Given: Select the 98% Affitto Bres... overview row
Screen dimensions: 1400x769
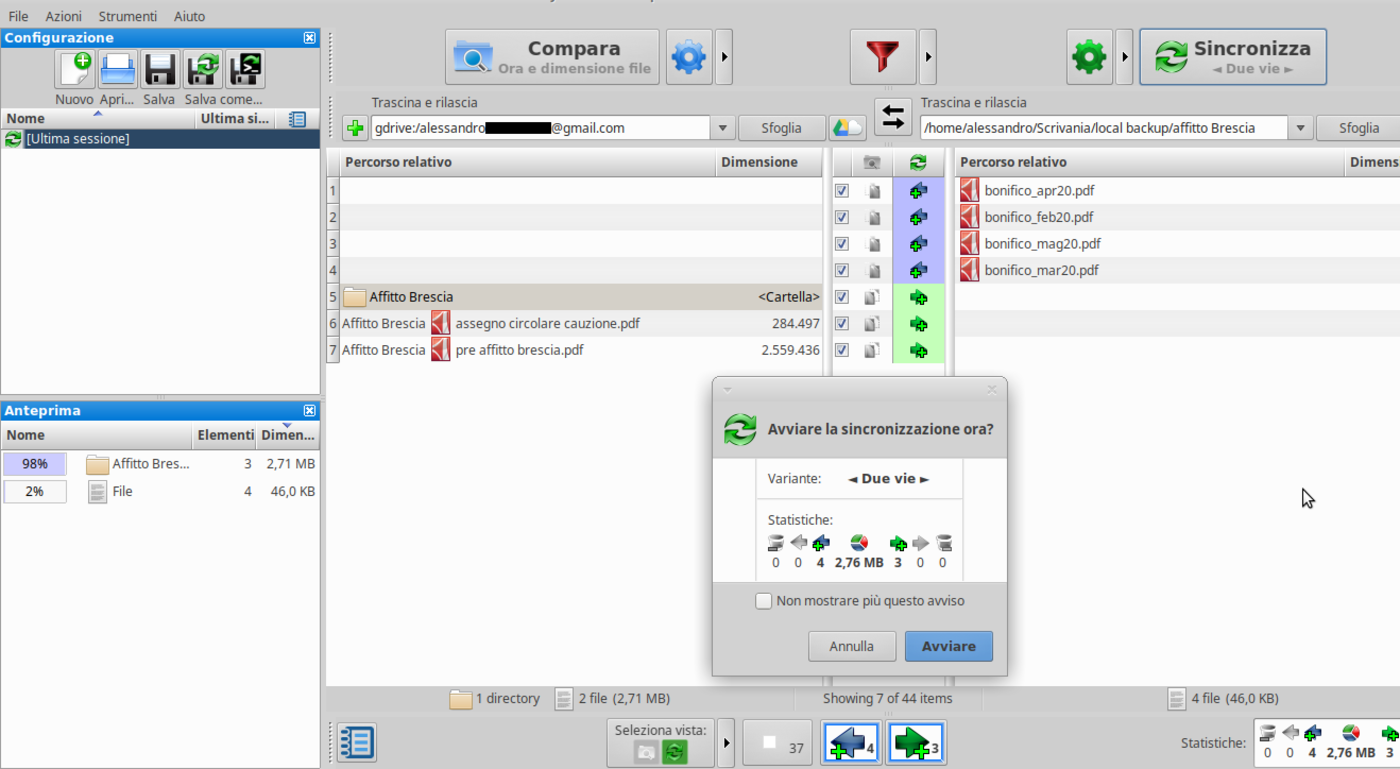Looking at the screenshot, I should (160, 464).
